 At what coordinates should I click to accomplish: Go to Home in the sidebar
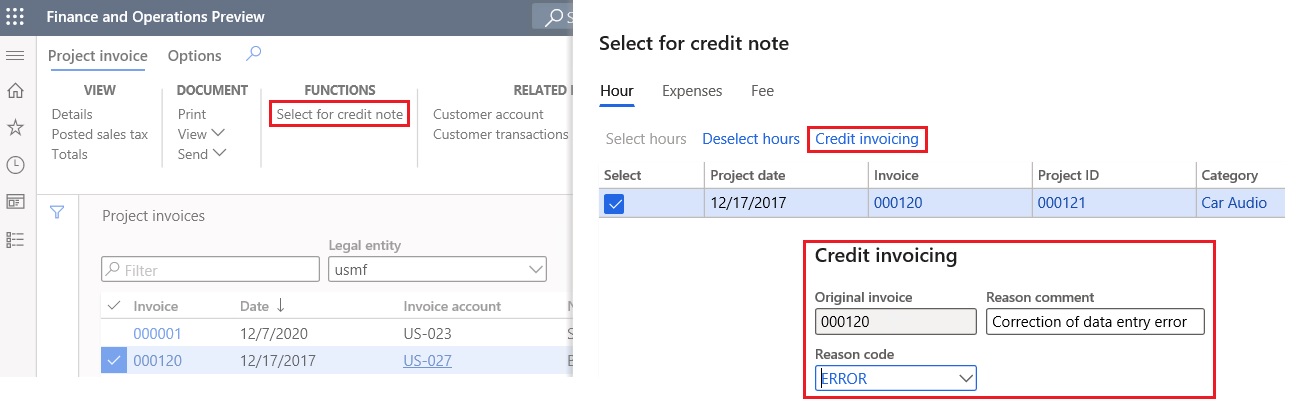[x=15, y=91]
